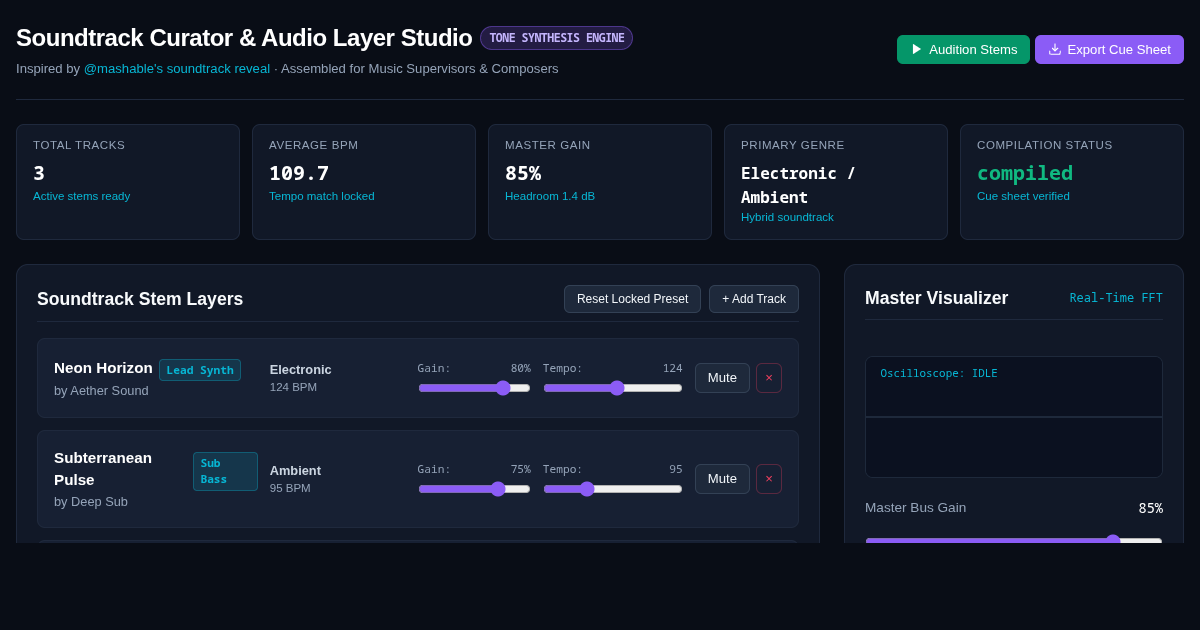Screen dimensions: 1200x630
Task: Open the @mashable's soundtrack reveal link
Action: point(177,69)
